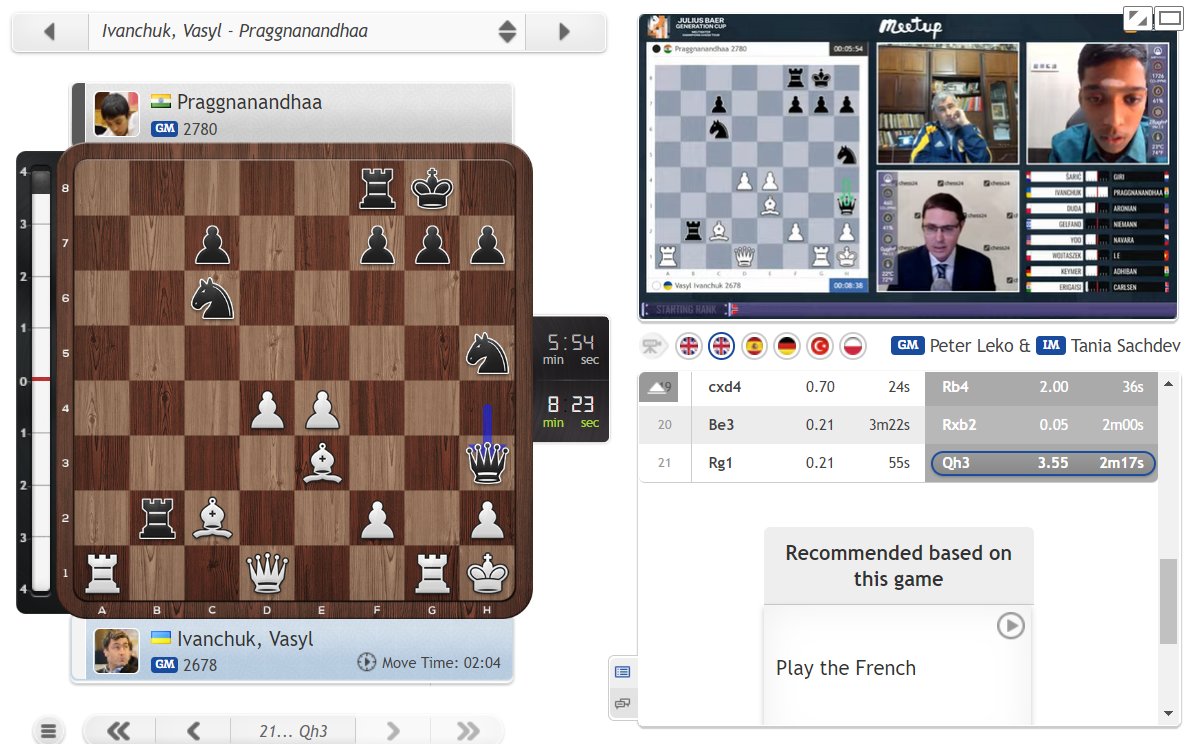This screenshot has width=1198, height=744.
Task: Open the hamburger menu below the board
Action: 48,731
